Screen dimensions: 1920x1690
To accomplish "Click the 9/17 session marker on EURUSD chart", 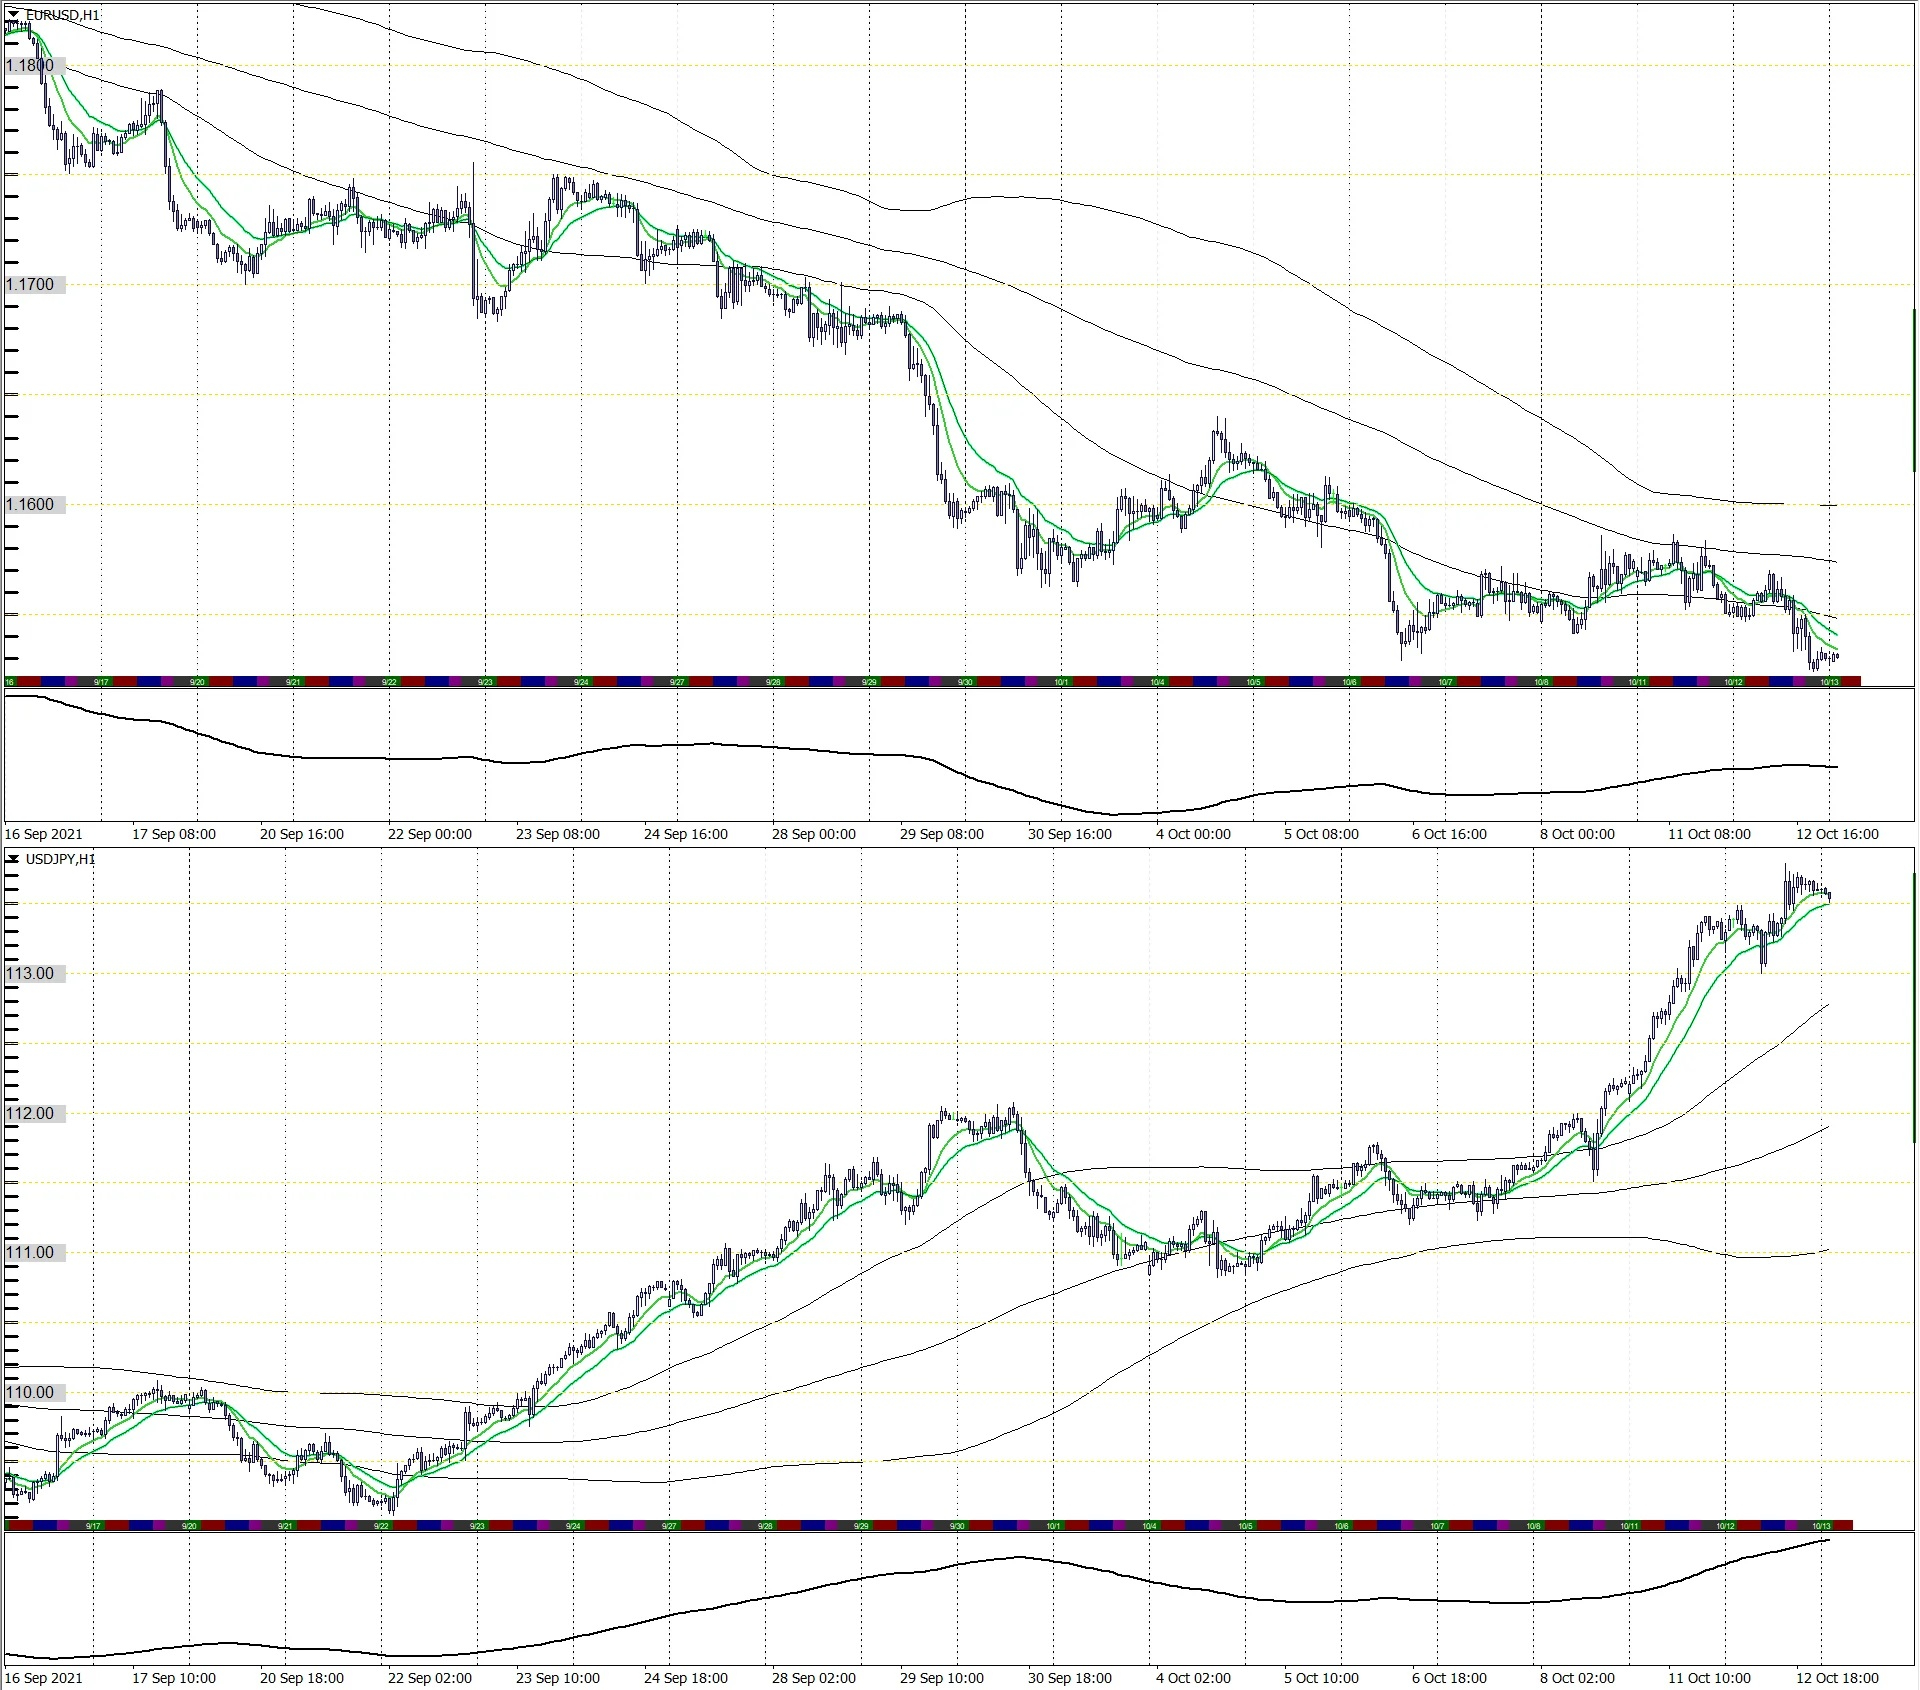I will pos(101,682).
